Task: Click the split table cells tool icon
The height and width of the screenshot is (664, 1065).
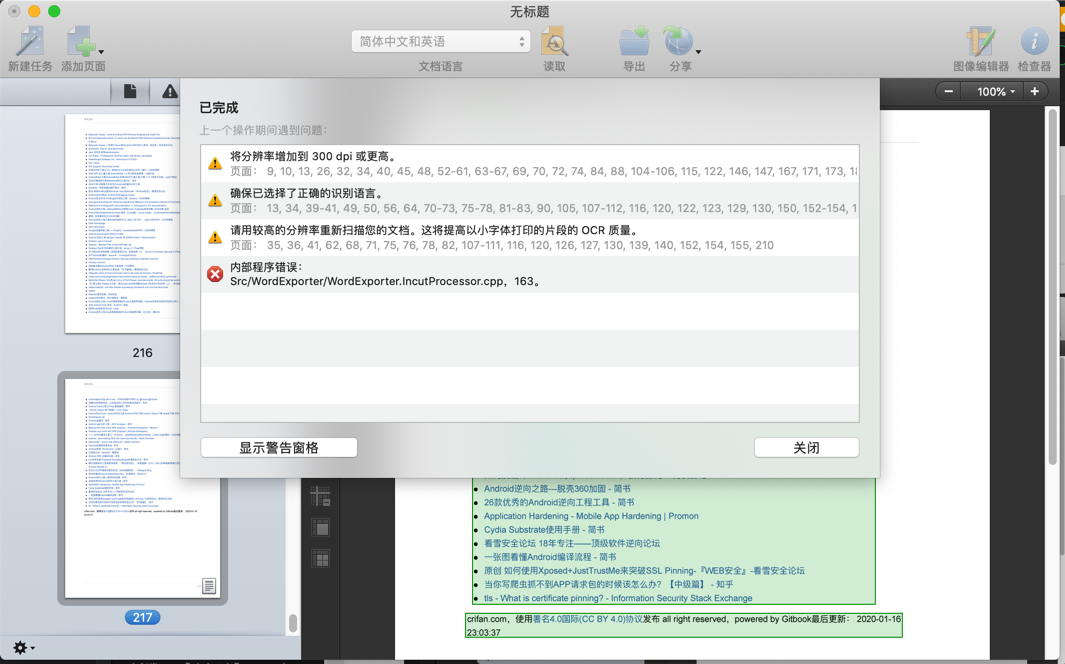Action: tap(320, 558)
